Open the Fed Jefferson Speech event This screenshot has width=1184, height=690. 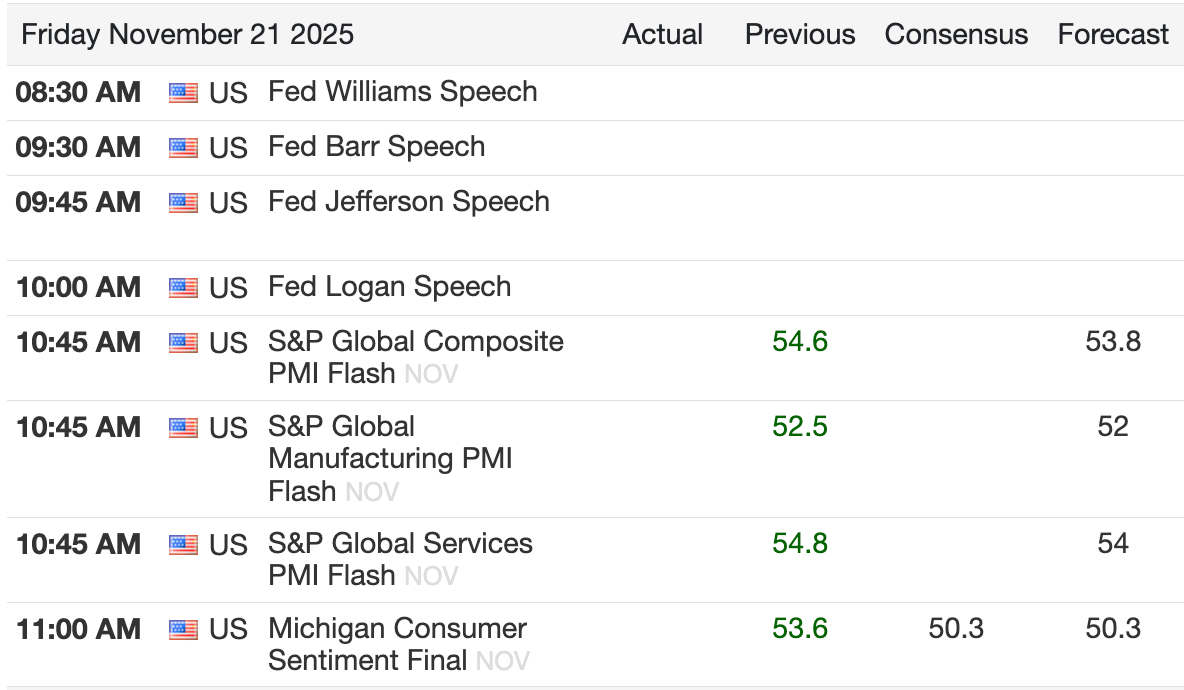[408, 202]
